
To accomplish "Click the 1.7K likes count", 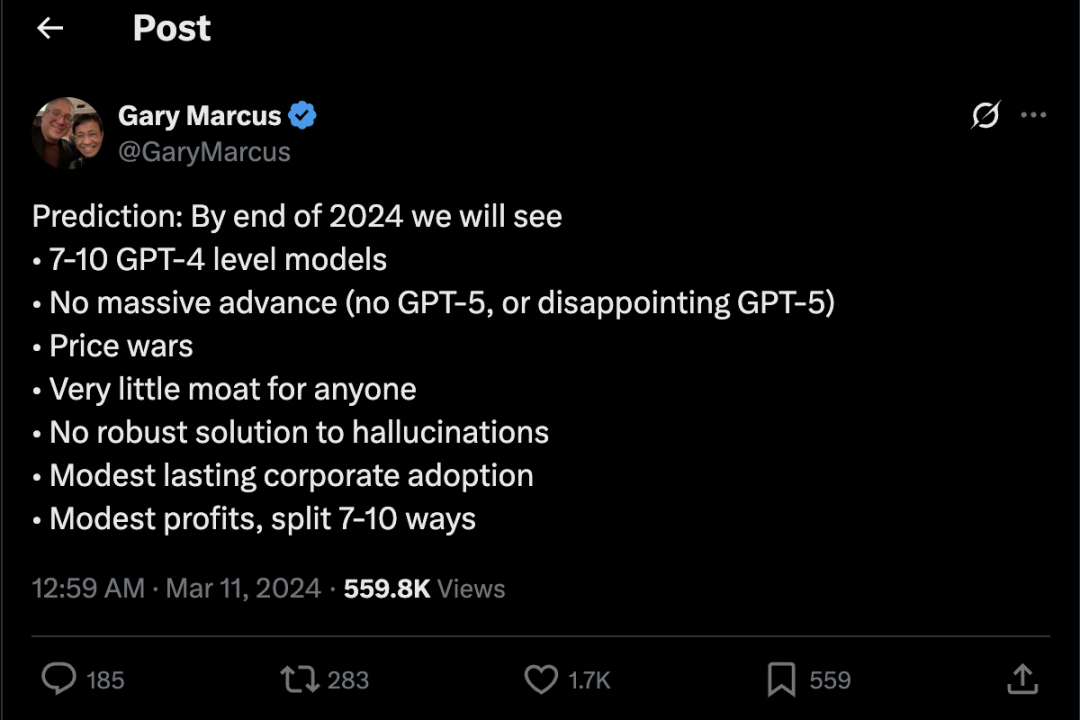I will tap(589, 681).
